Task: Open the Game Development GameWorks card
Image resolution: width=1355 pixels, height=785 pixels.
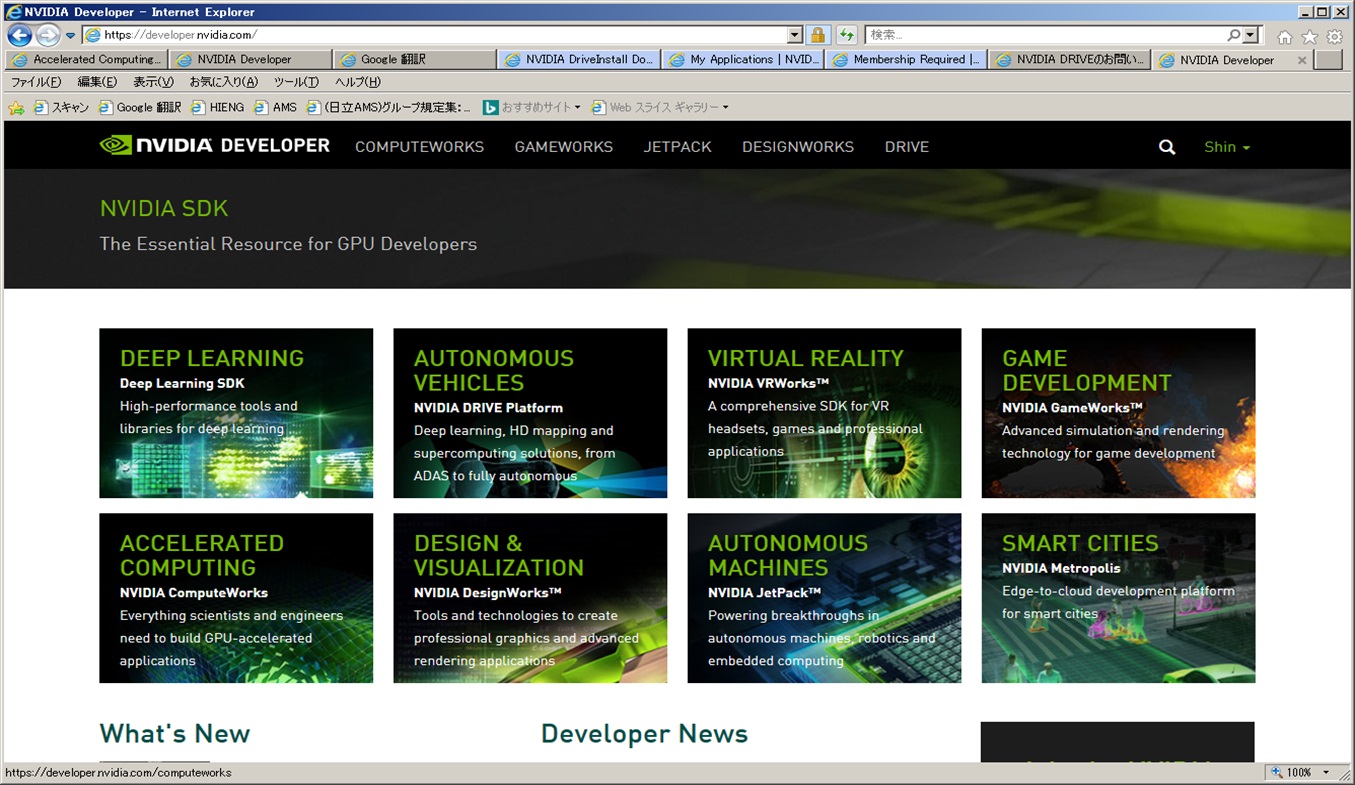Action: click(x=1118, y=413)
